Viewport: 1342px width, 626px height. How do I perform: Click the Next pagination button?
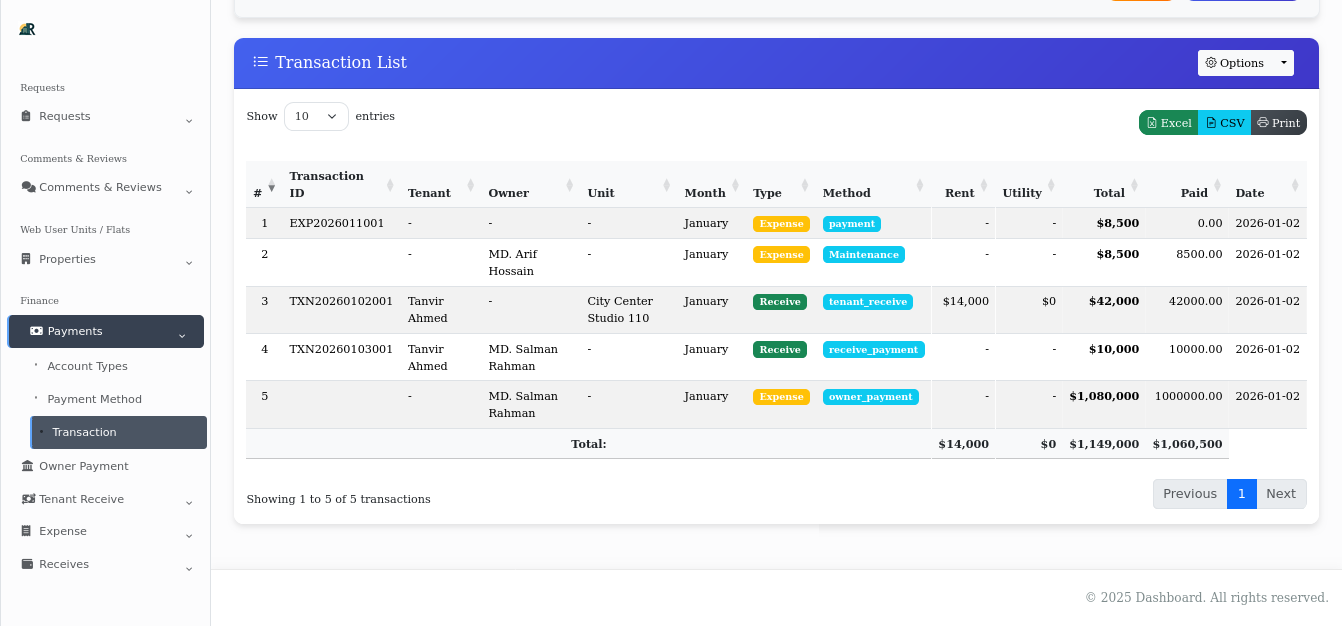click(1281, 493)
